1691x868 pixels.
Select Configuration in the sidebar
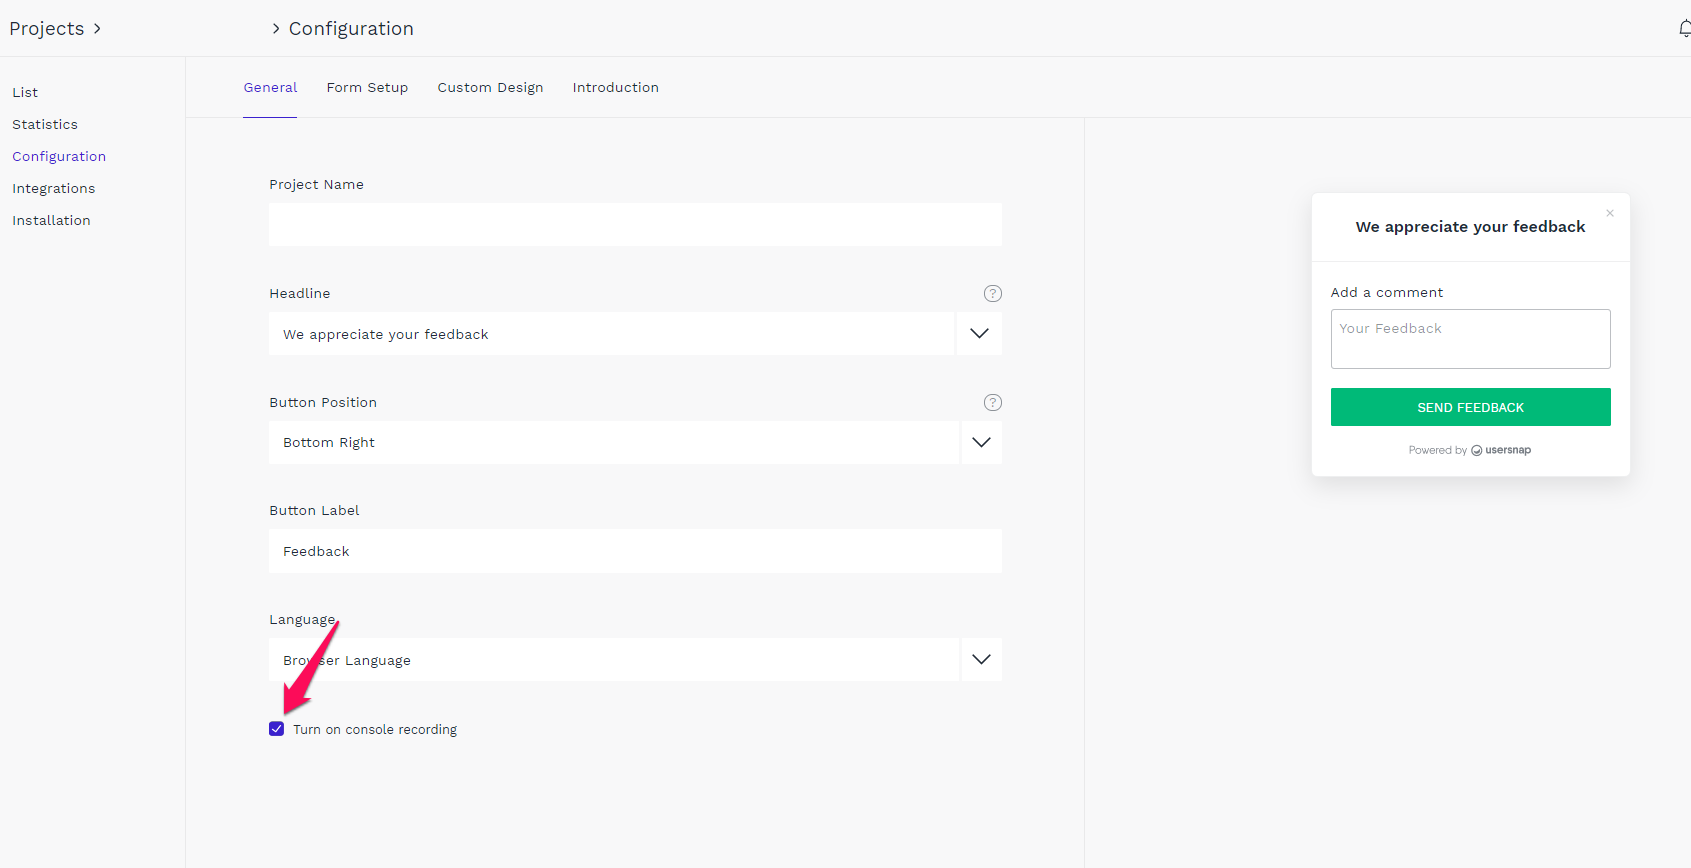[x=59, y=156]
